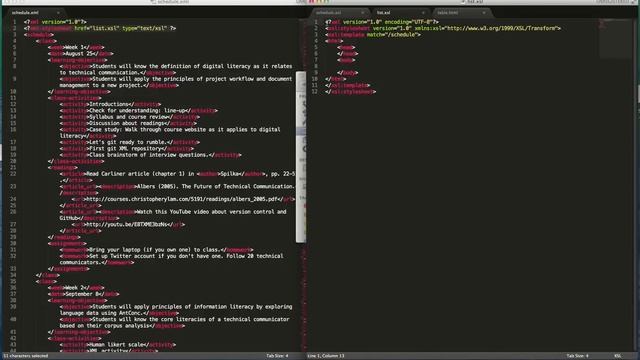Viewport: 640px width, 360px height.
Task: Close the list.xsl tab
Action: (423, 13)
